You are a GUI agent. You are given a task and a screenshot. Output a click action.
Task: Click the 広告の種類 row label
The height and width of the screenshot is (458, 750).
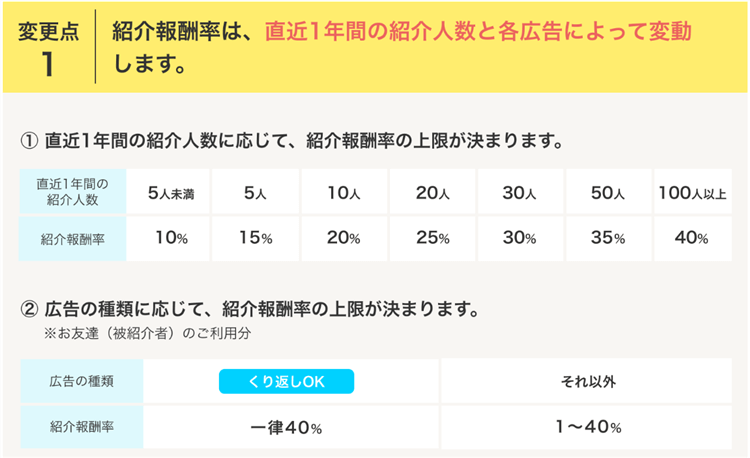81,381
